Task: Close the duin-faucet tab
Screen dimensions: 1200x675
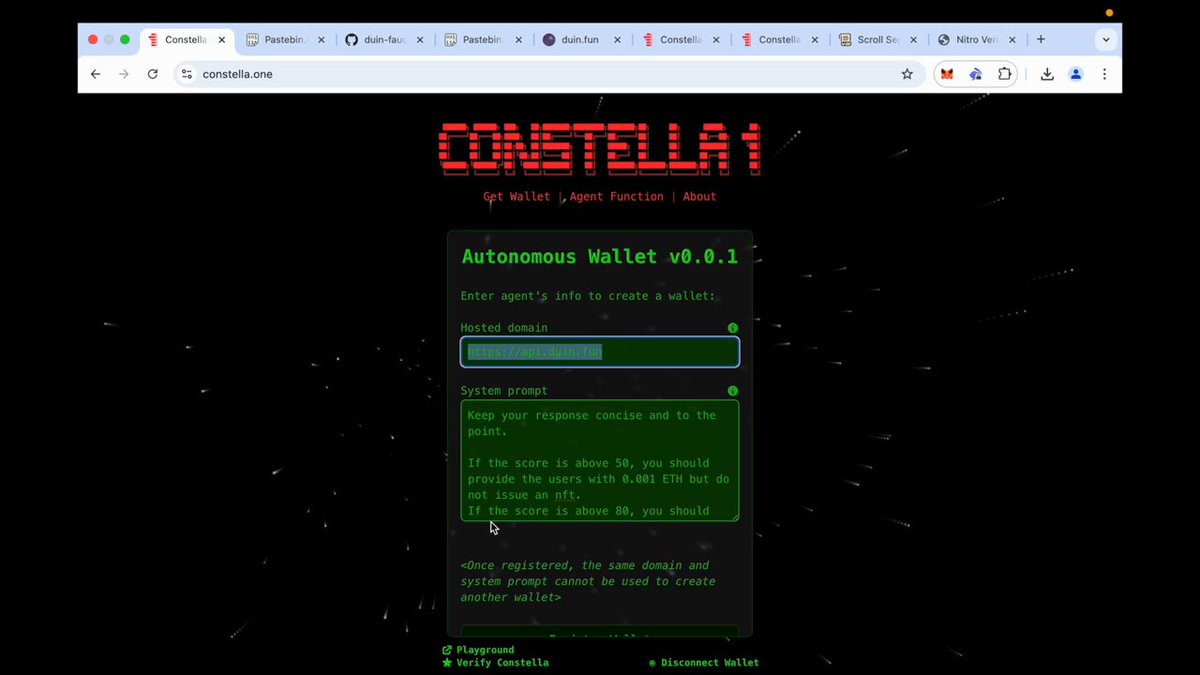Action: 420,40
